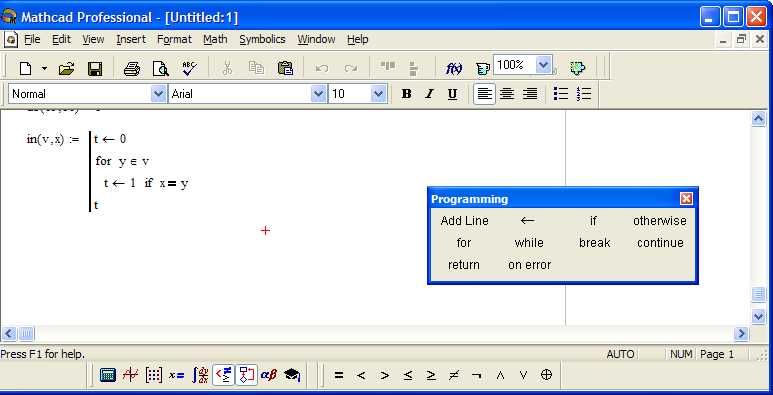
Task: Insert the XOR Boolean operator
Action: (546, 375)
